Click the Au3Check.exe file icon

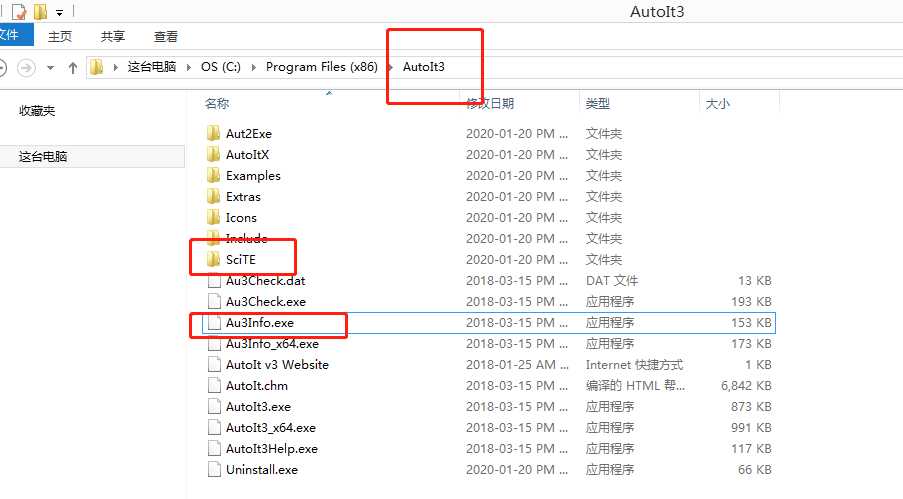pos(214,302)
